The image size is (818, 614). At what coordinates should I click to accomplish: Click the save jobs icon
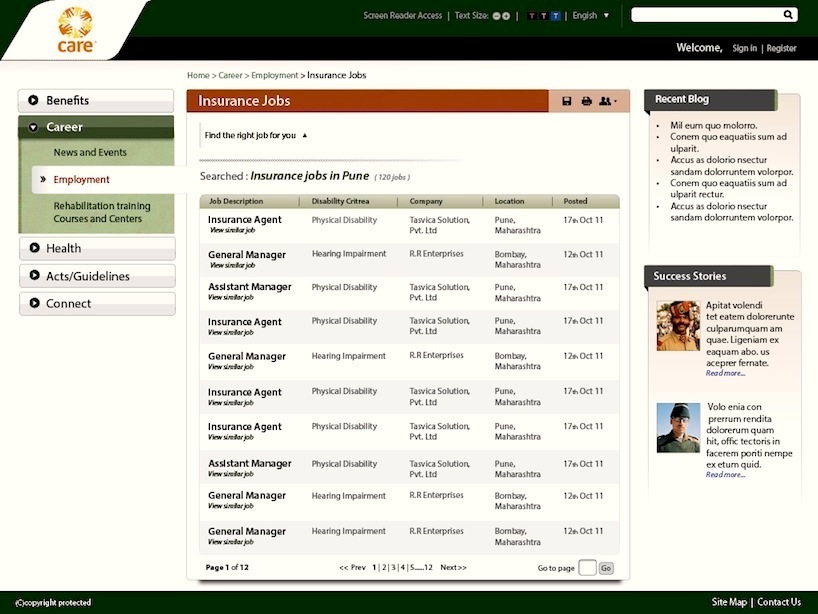pyautogui.click(x=567, y=100)
